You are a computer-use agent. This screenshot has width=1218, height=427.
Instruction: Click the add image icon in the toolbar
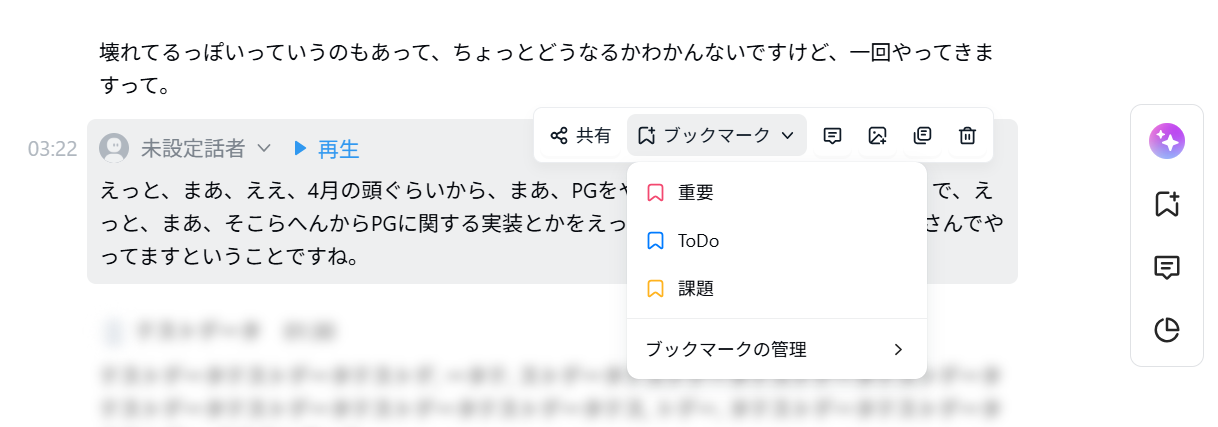click(x=877, y=135)
